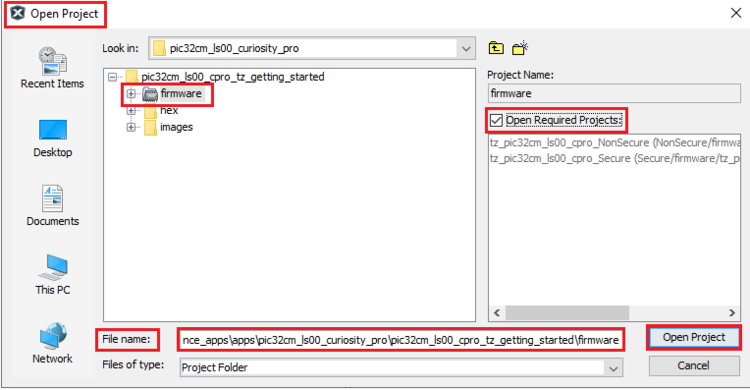Viewport: 750px width, 390px height.
Task: Open the Look in dropdown
Action: point(466,48)
